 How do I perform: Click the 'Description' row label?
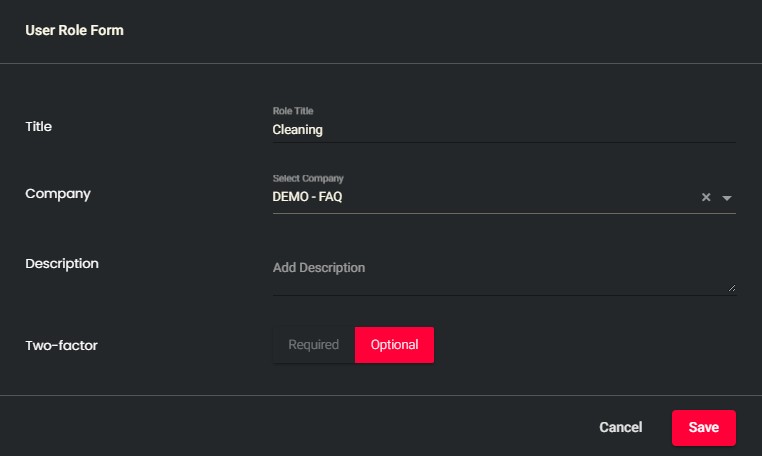pos(62,264)
